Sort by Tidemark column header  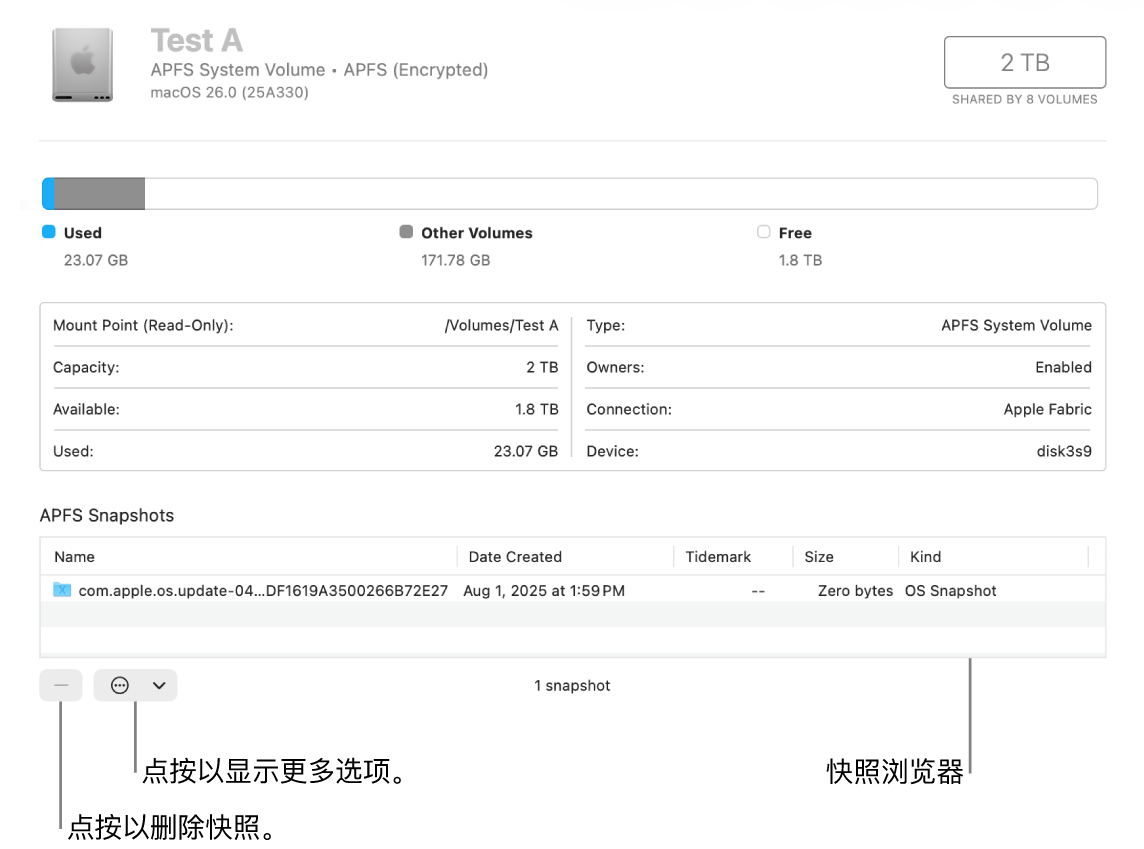(x=718, y=557)
